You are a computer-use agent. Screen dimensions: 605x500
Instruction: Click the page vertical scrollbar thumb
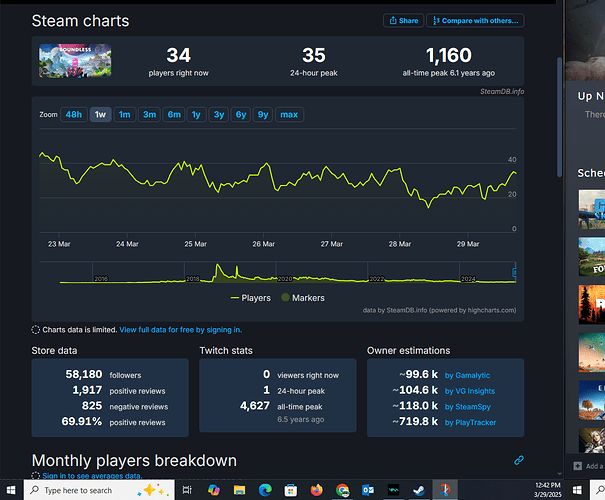pos(559,117)
